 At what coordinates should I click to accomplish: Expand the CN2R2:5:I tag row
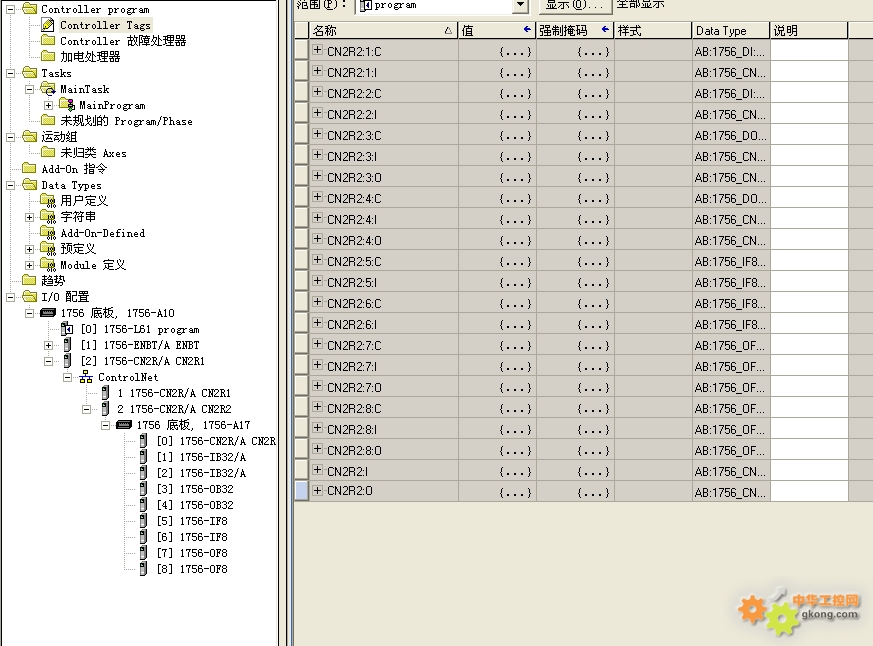tap(317, 281)
